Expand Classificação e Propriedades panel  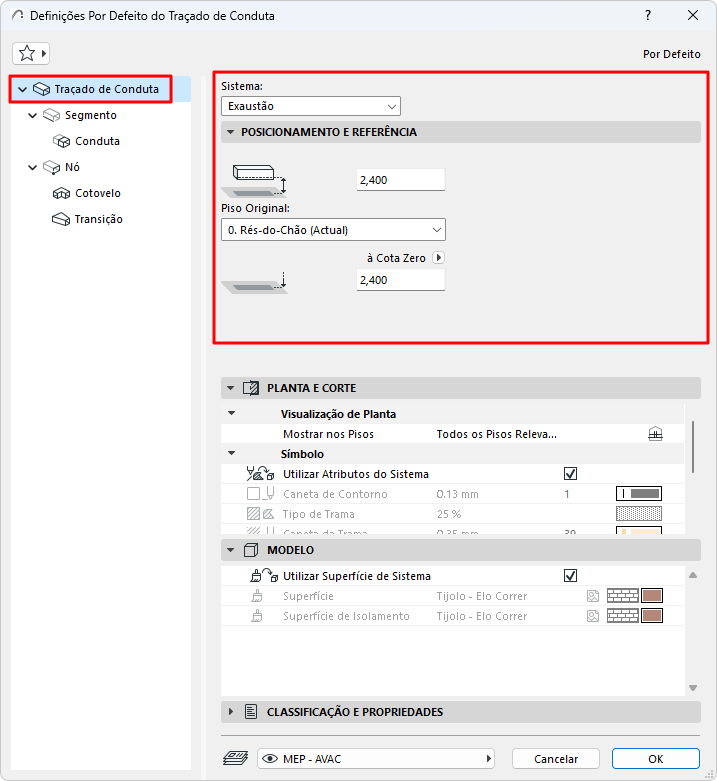click(230, 712)
